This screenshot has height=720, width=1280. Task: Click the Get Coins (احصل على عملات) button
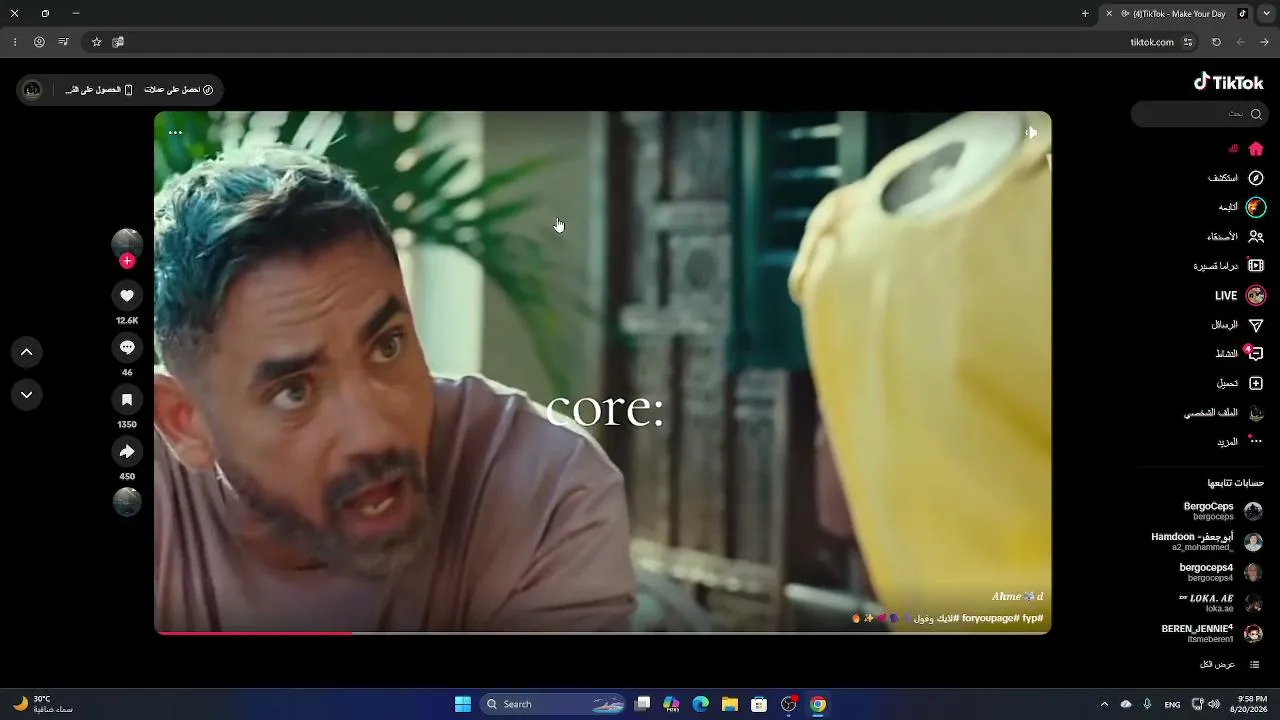(x=179, y=90)
